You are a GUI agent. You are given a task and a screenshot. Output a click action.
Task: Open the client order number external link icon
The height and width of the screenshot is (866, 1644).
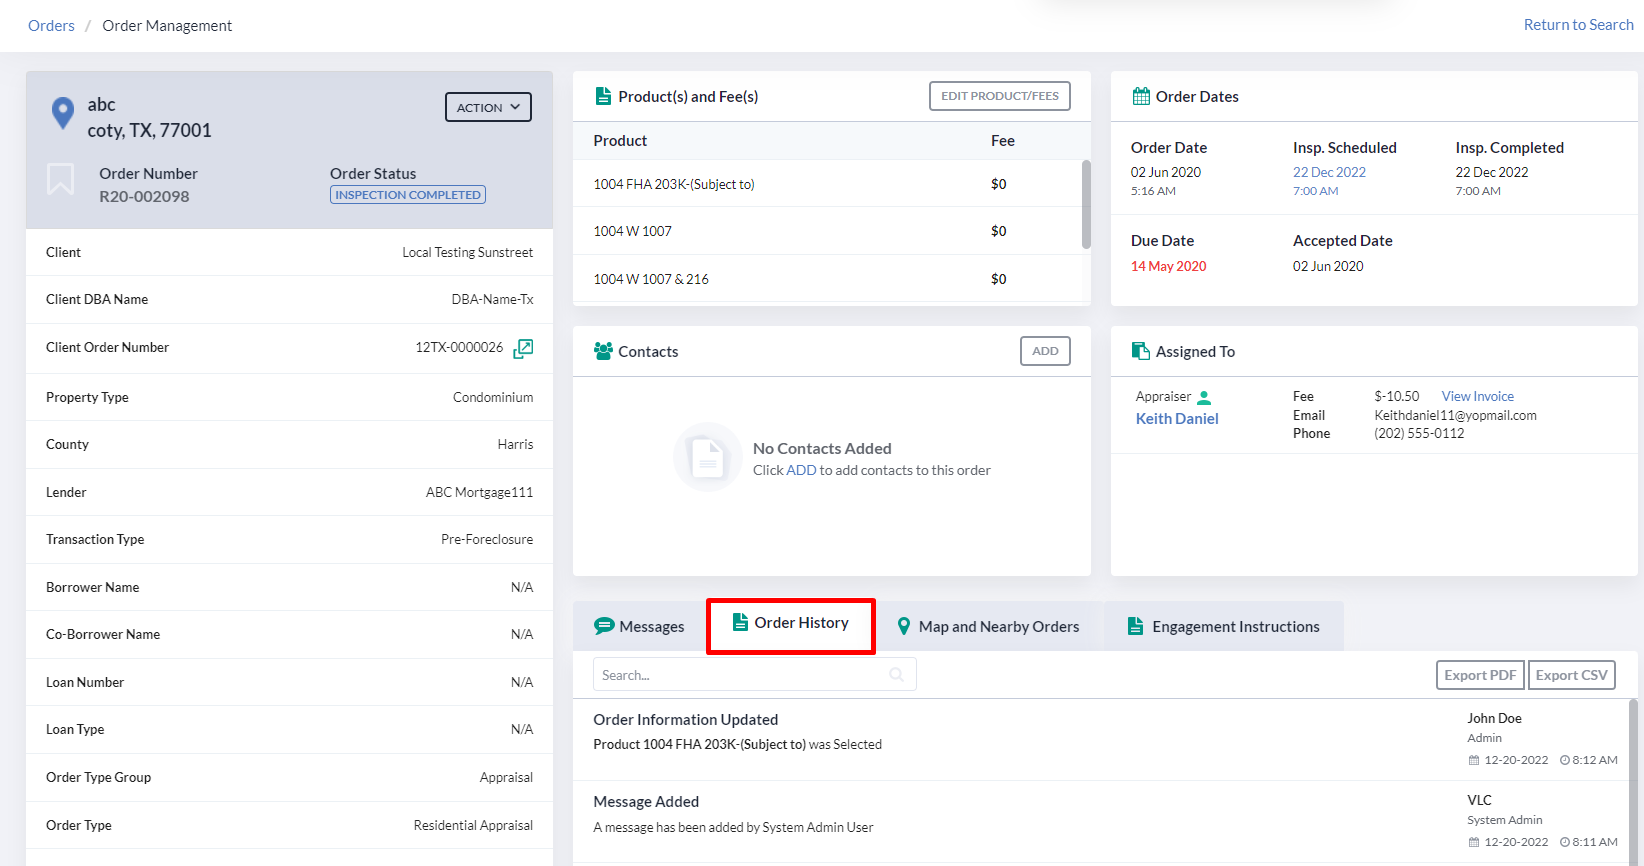(523, 348)
